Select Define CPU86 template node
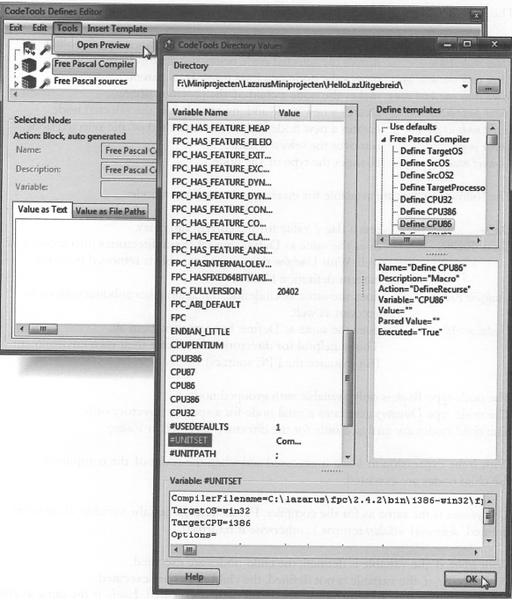The width and height of the screenshot is (512, 599). 426,224
